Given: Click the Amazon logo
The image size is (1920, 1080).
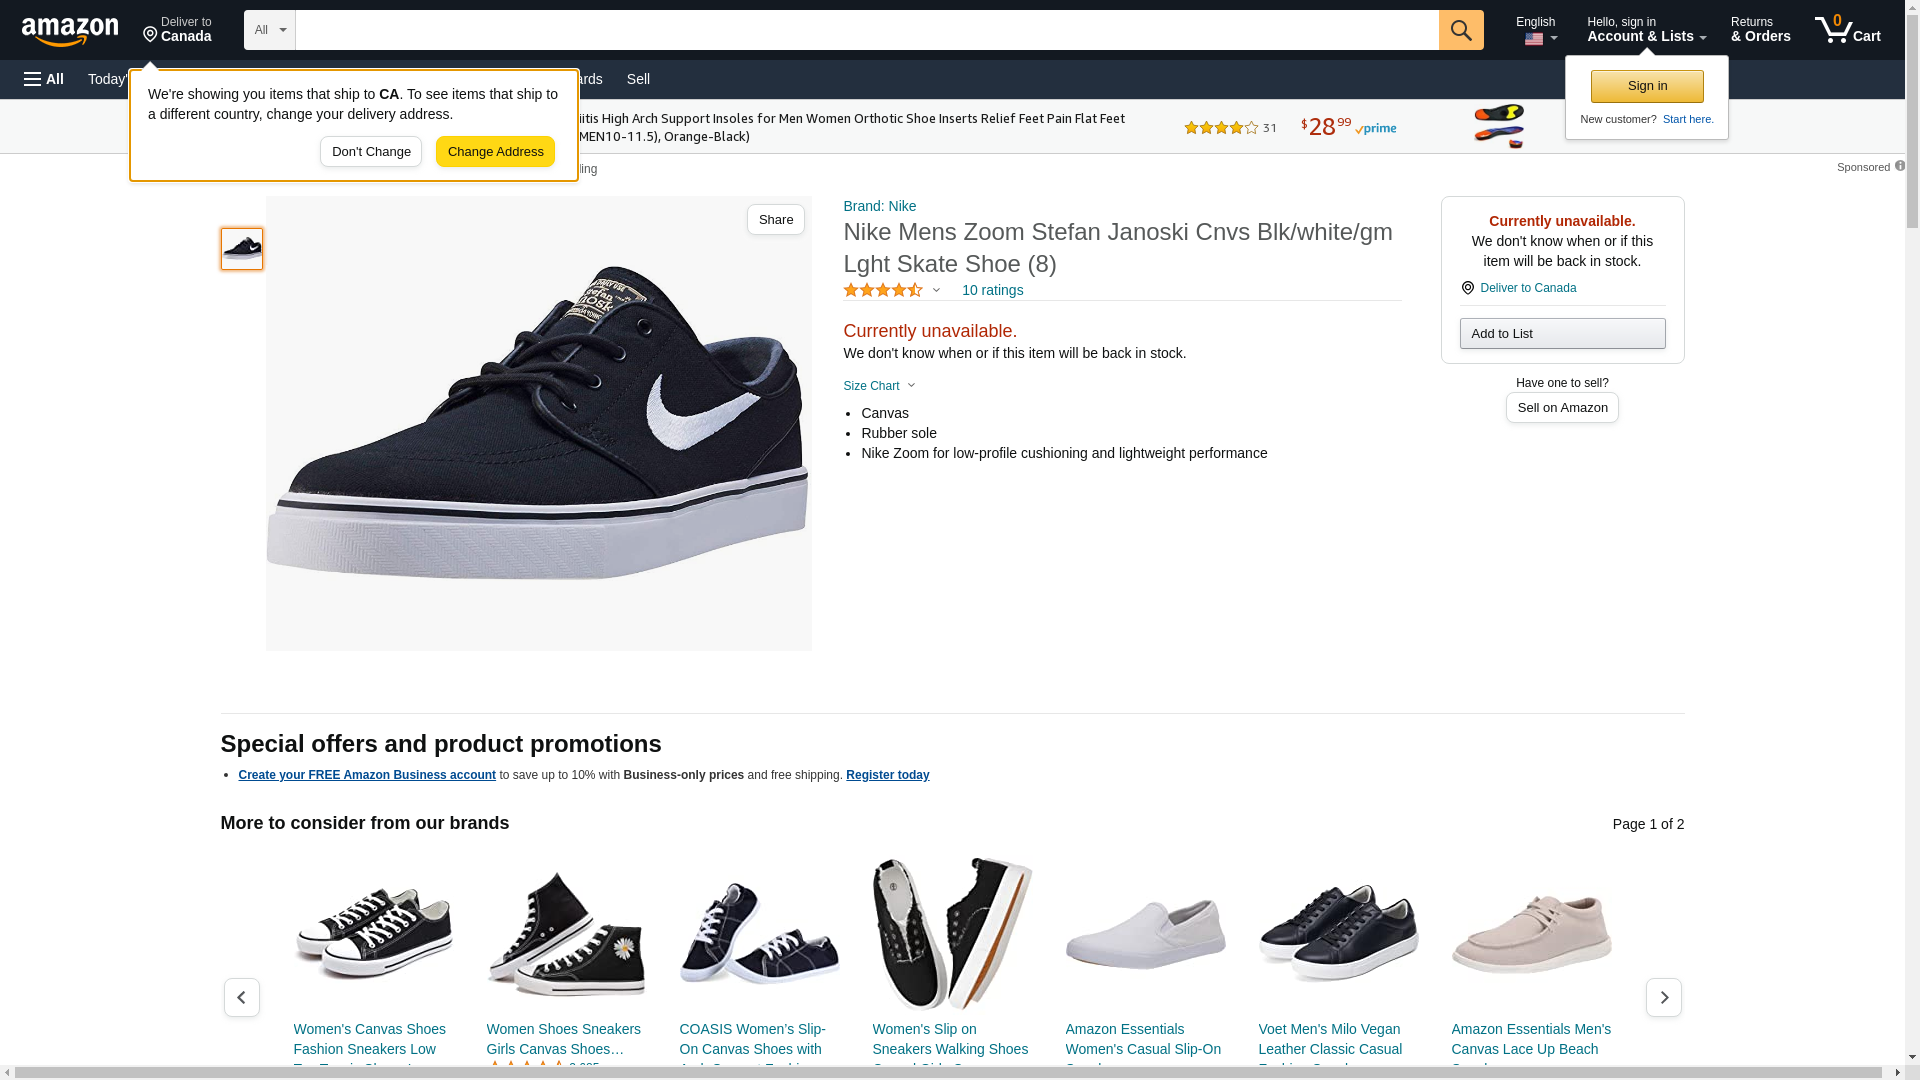Looking at the screenshot, I should pos(70,32).
